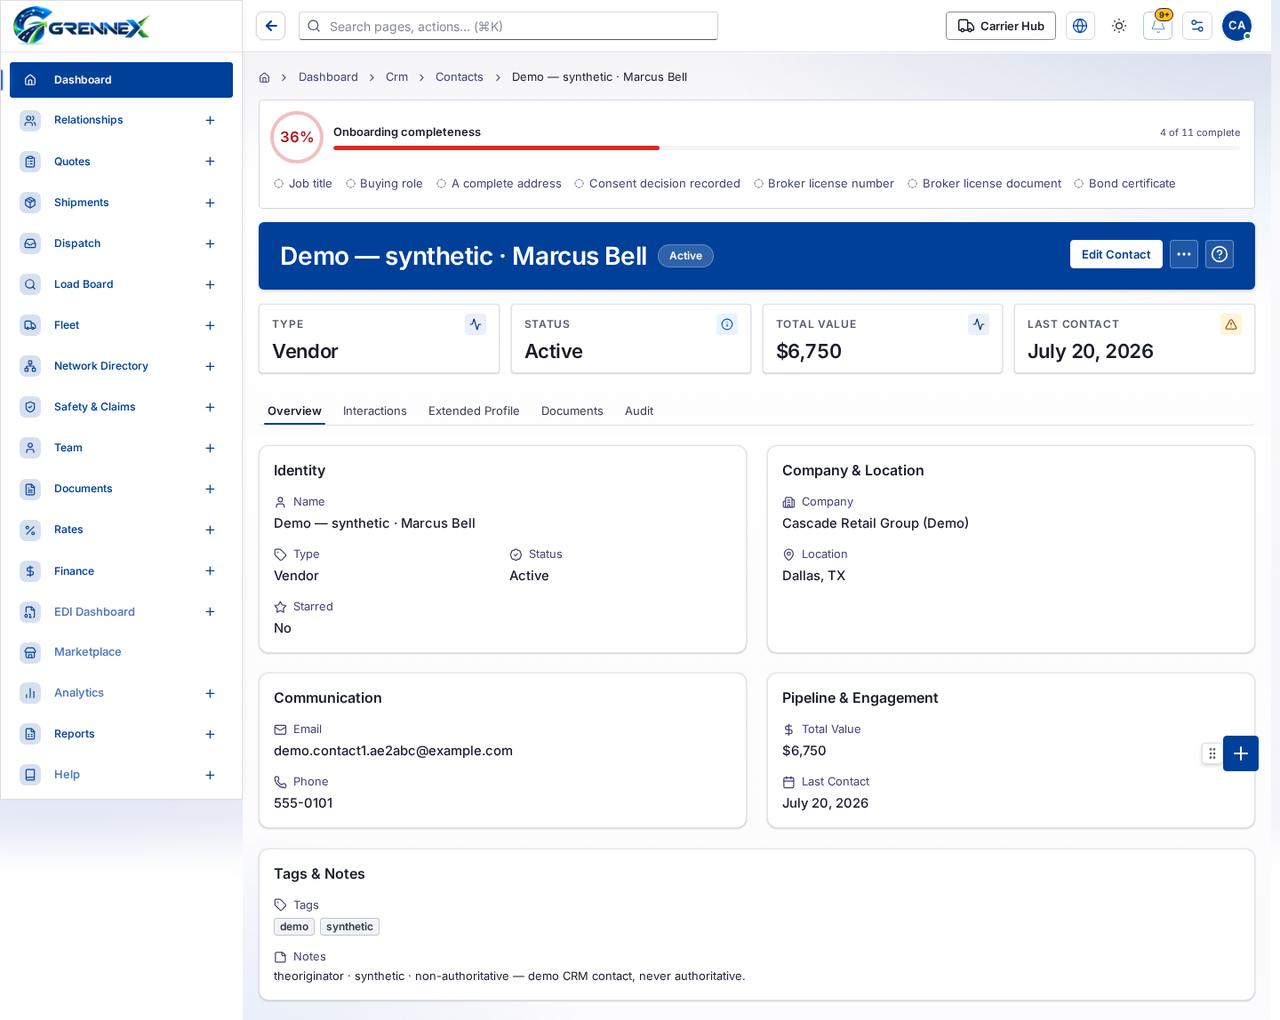Switch to the Extended Profile tab
This screenshot has width=1280, height=1020.
click(474, 411)
